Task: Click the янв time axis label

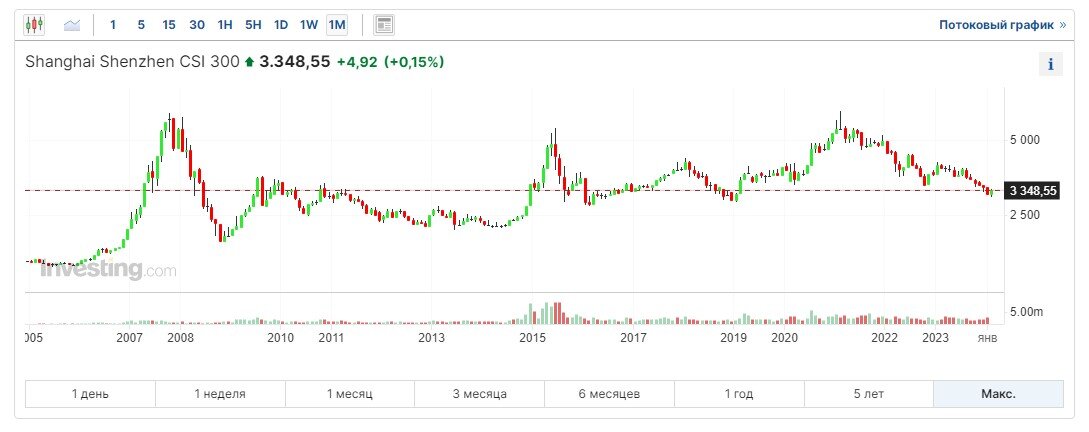Action: (x=988, y=338)
